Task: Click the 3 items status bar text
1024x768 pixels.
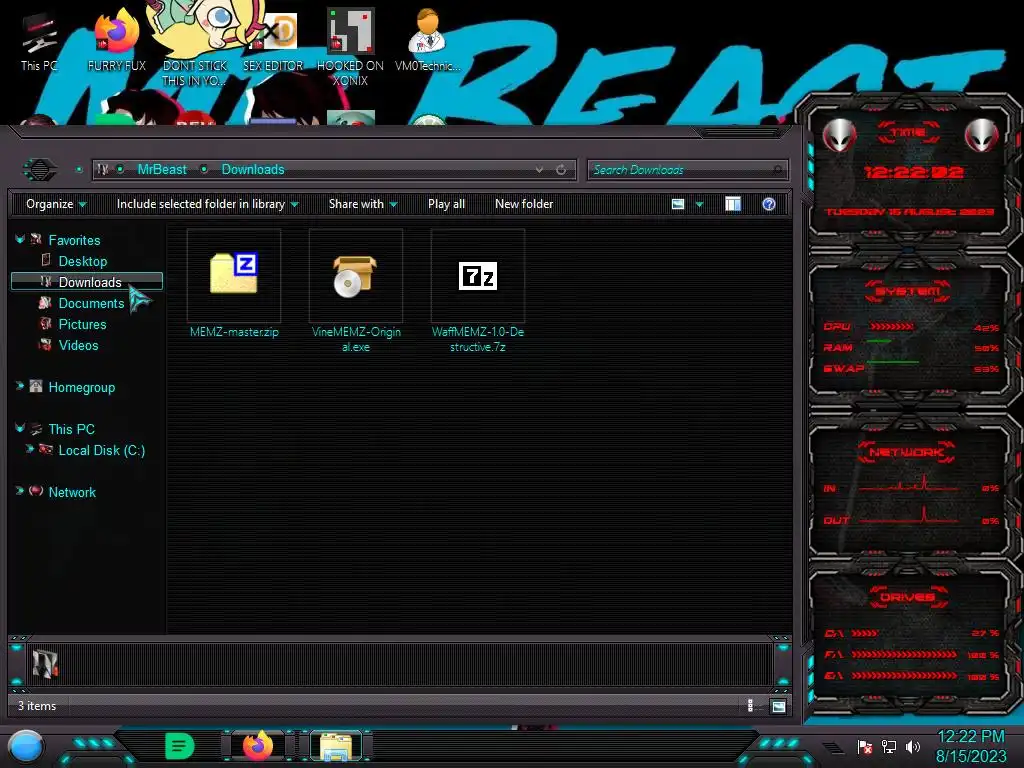Action: tap(37, 706)
